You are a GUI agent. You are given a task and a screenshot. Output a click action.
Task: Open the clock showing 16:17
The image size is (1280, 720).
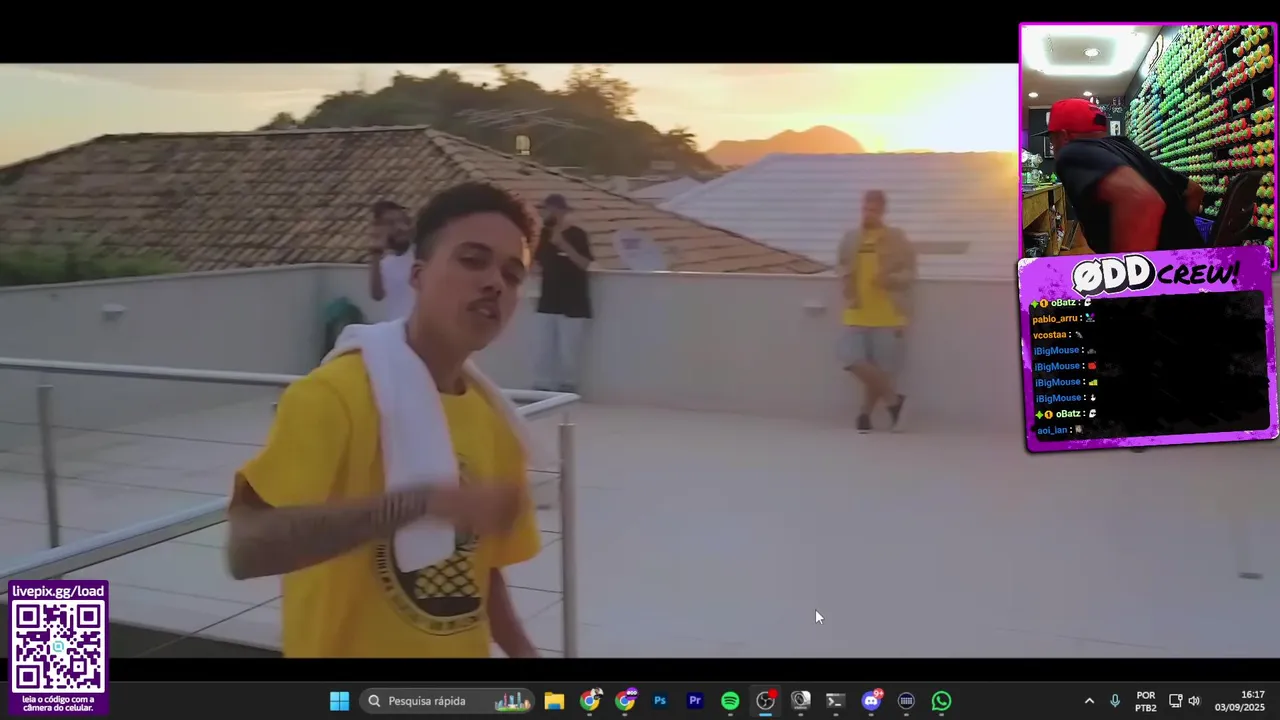[1240, 701]
